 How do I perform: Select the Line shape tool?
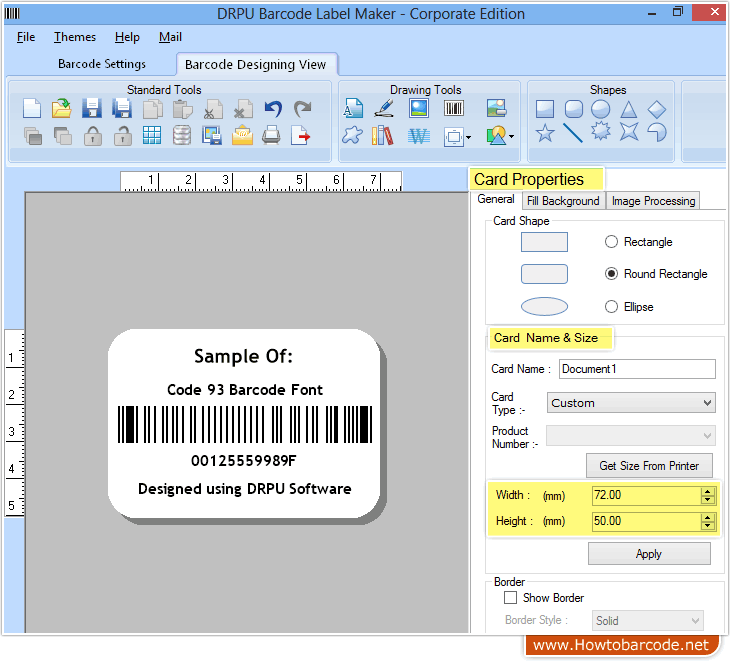click(573, 133)
